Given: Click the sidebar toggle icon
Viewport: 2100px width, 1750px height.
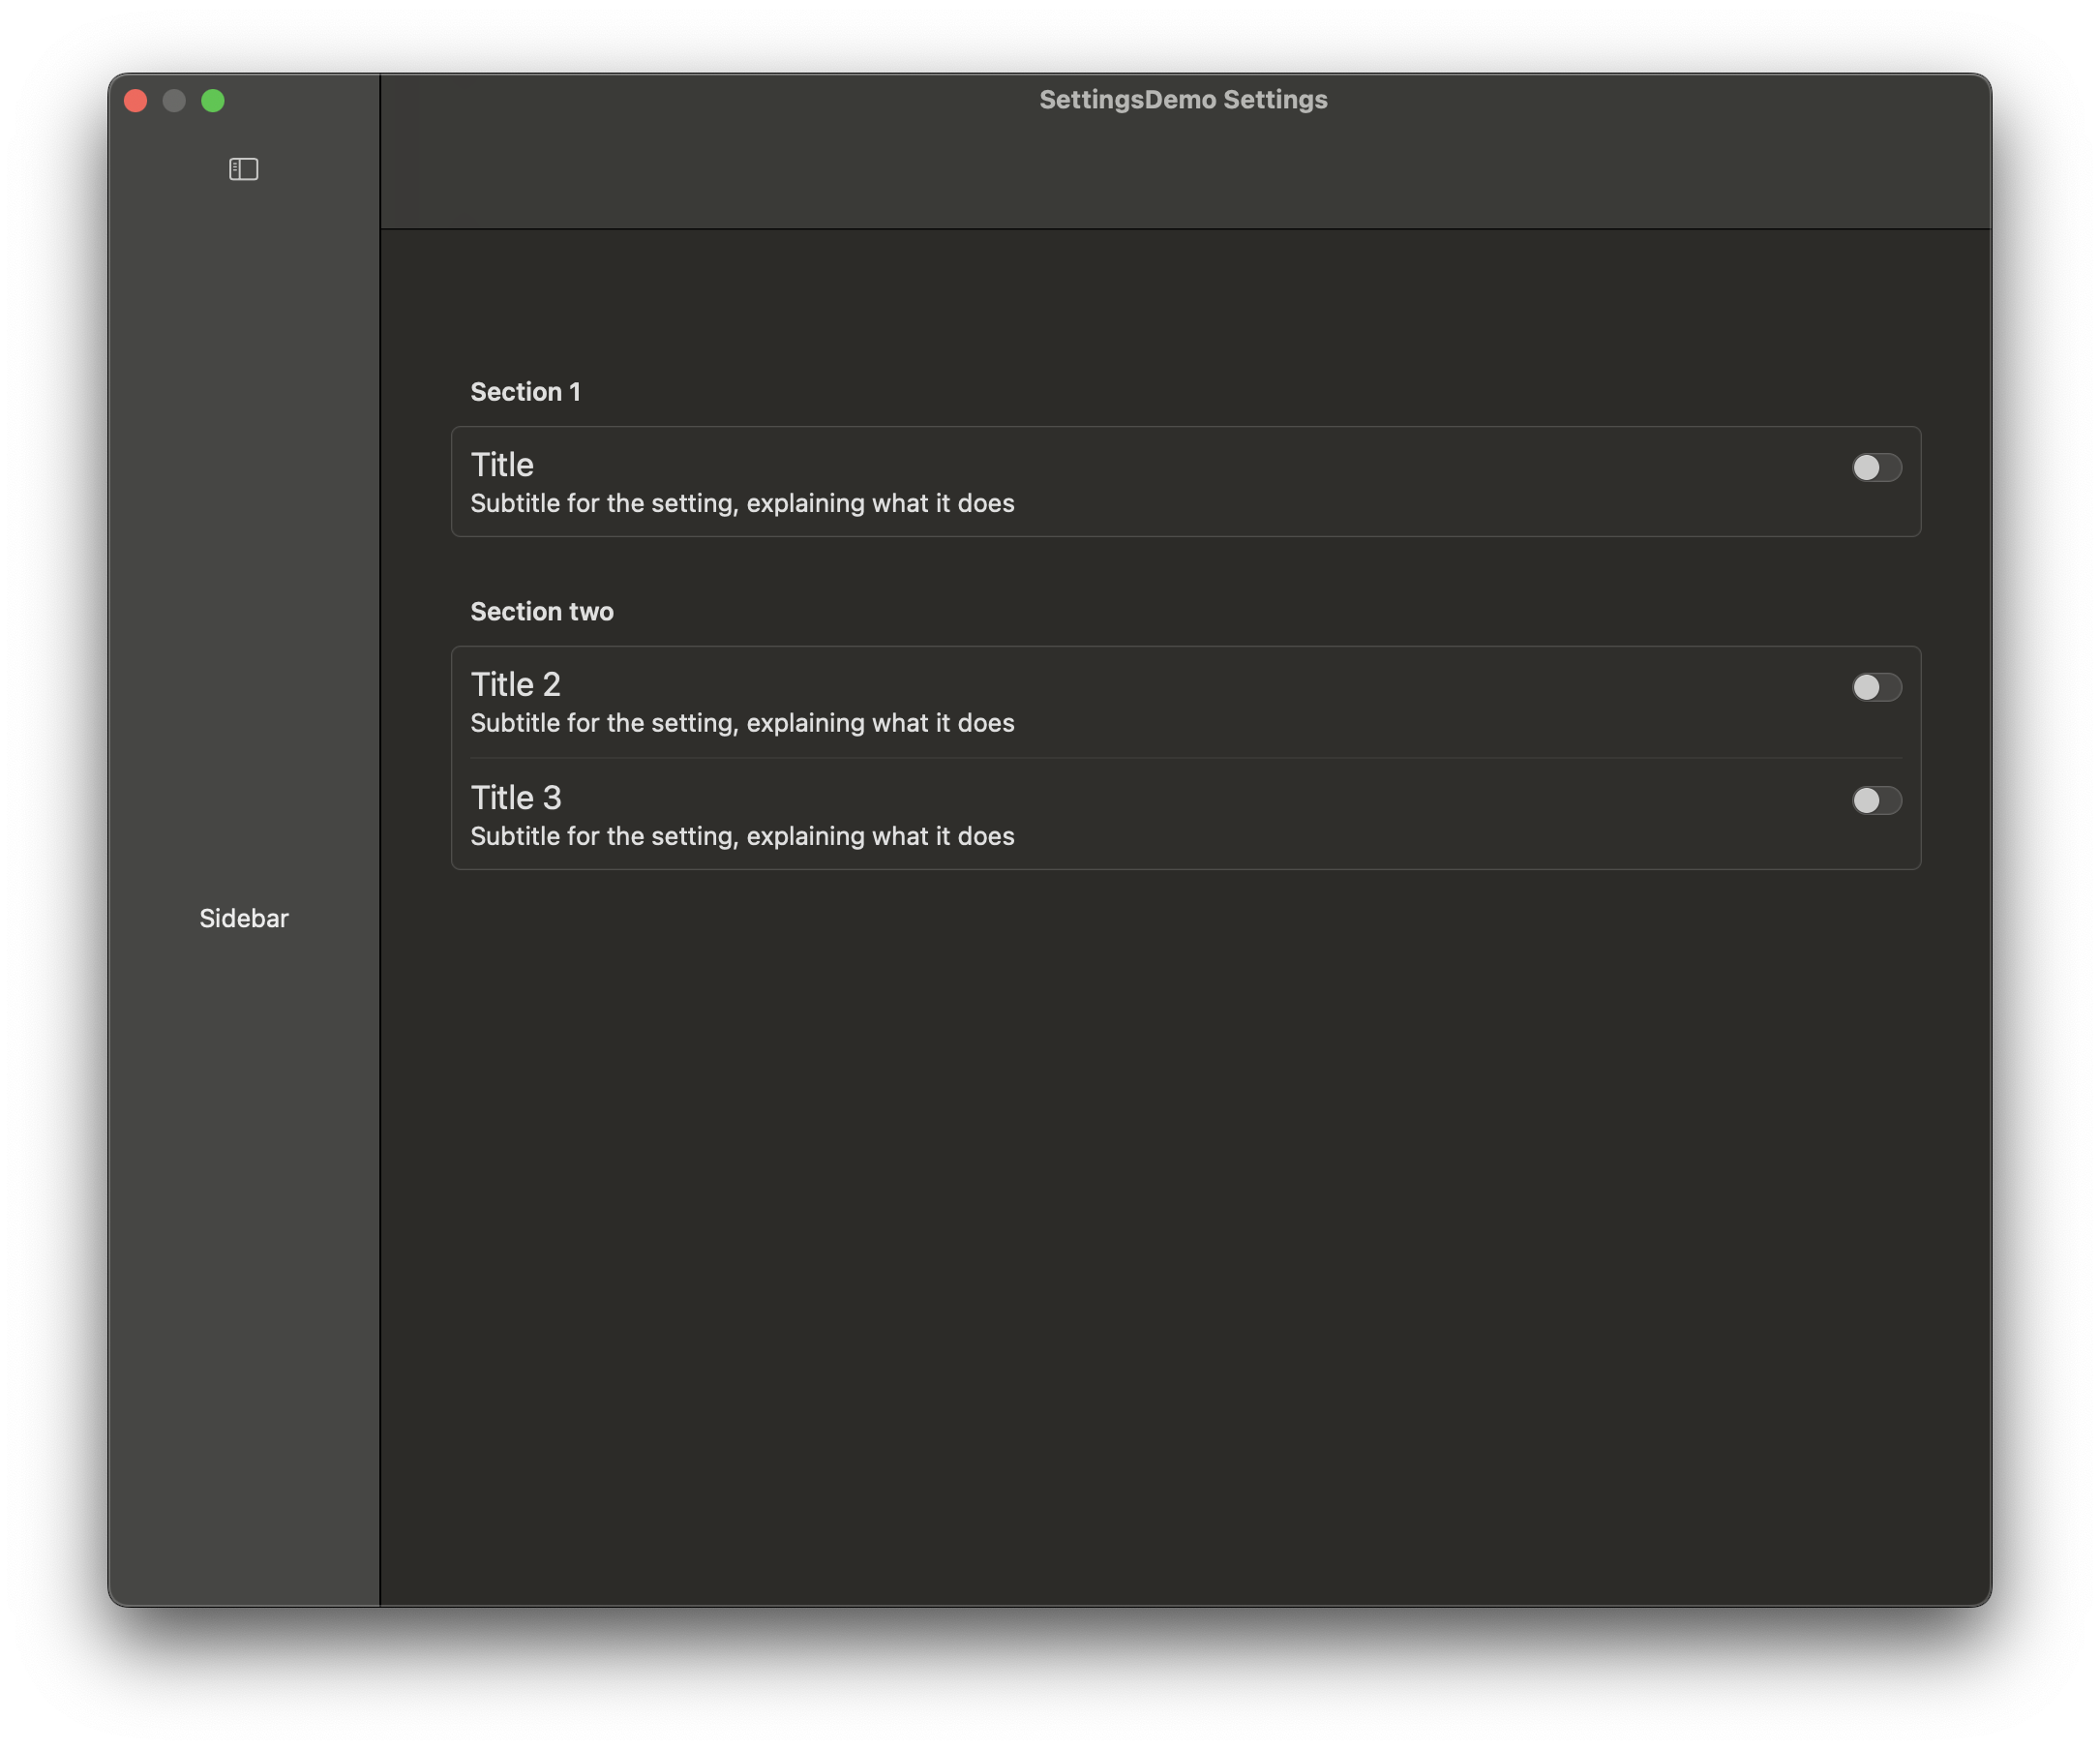Looking at the screenshot, I should [x=242, y=168].
